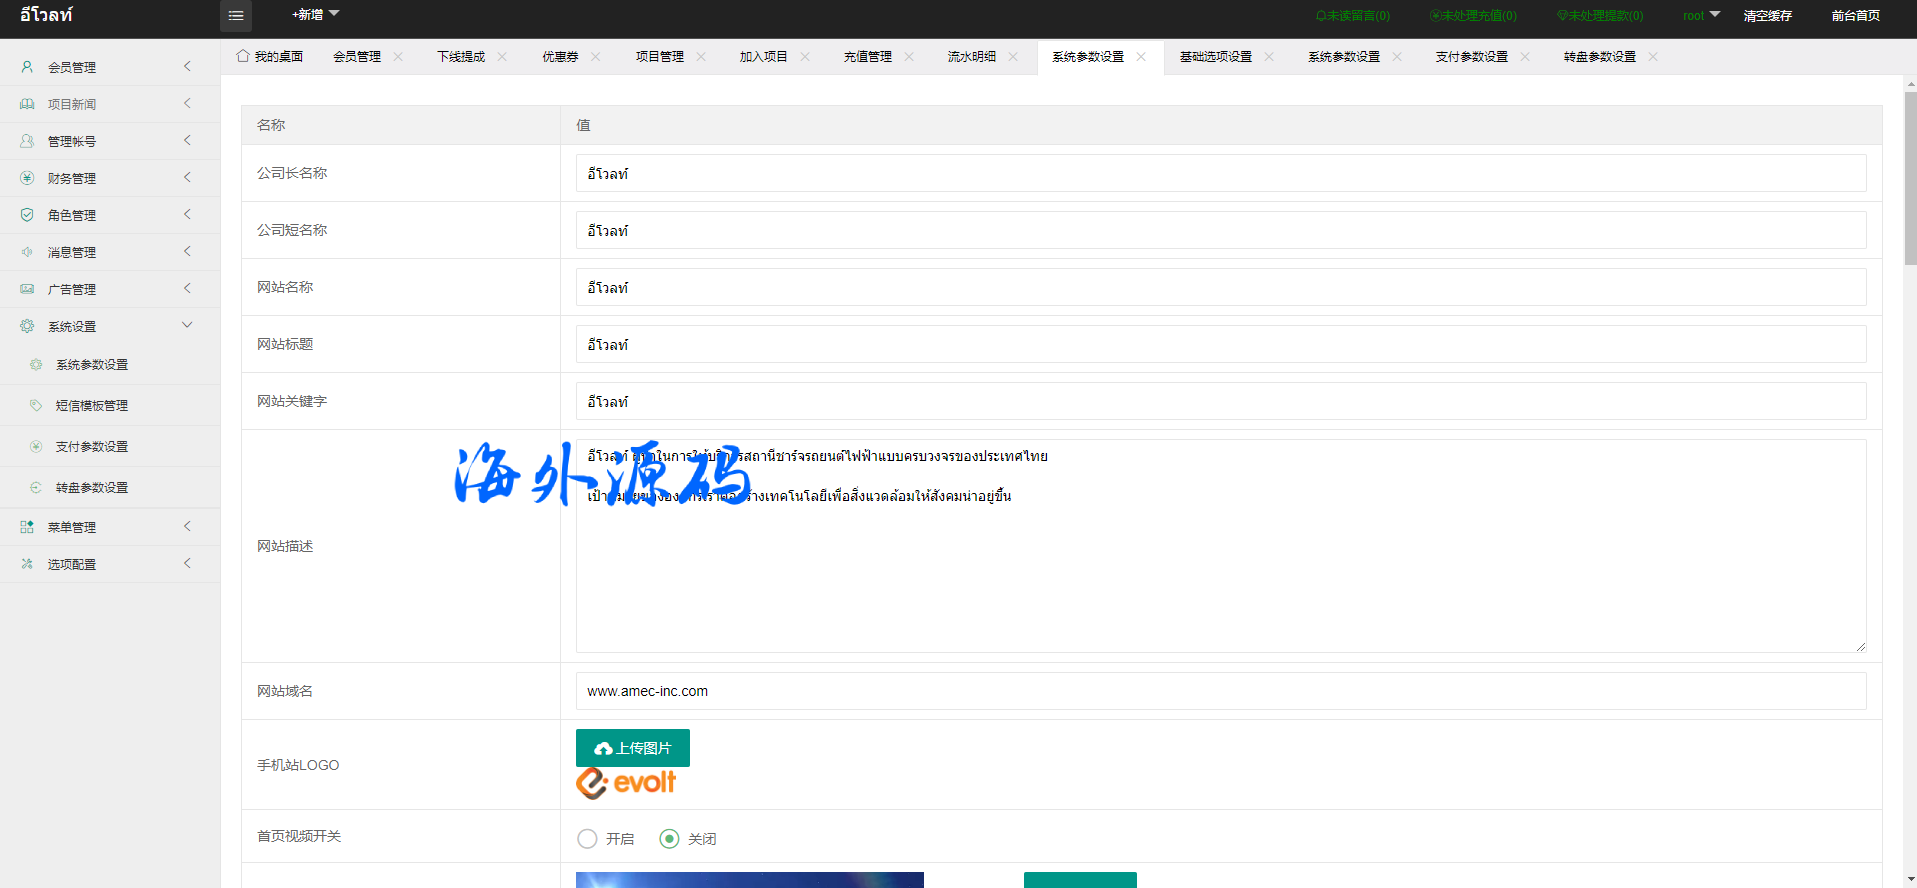Click the 财务管理 sidebar icon
1917x888 pixels.
click(27, 178)
